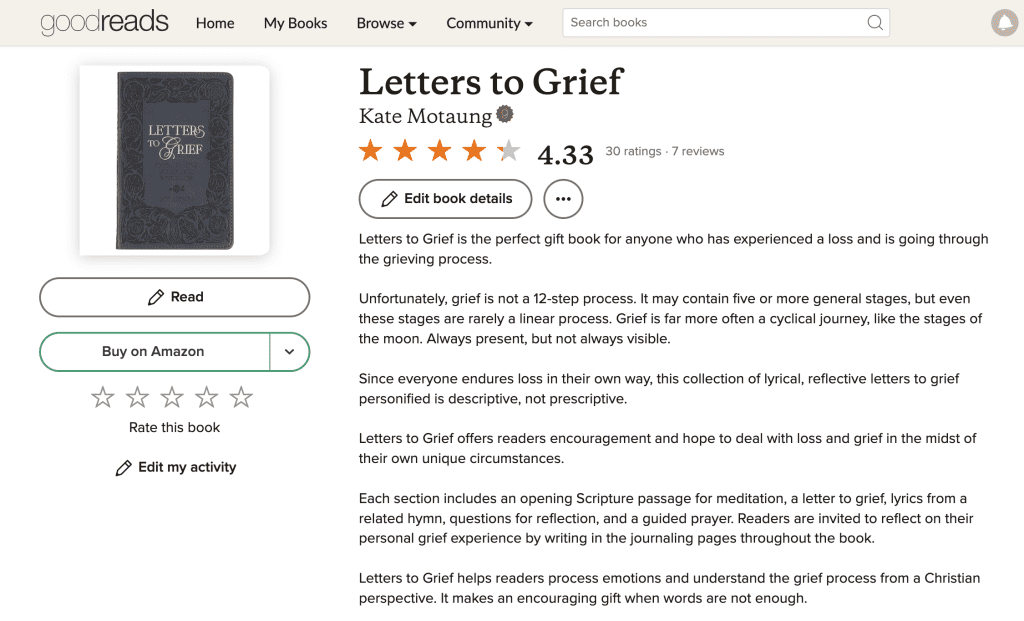Expand the Community dropdown
Viewport: 1024px width, 621px height.
[x=489, y=23]
